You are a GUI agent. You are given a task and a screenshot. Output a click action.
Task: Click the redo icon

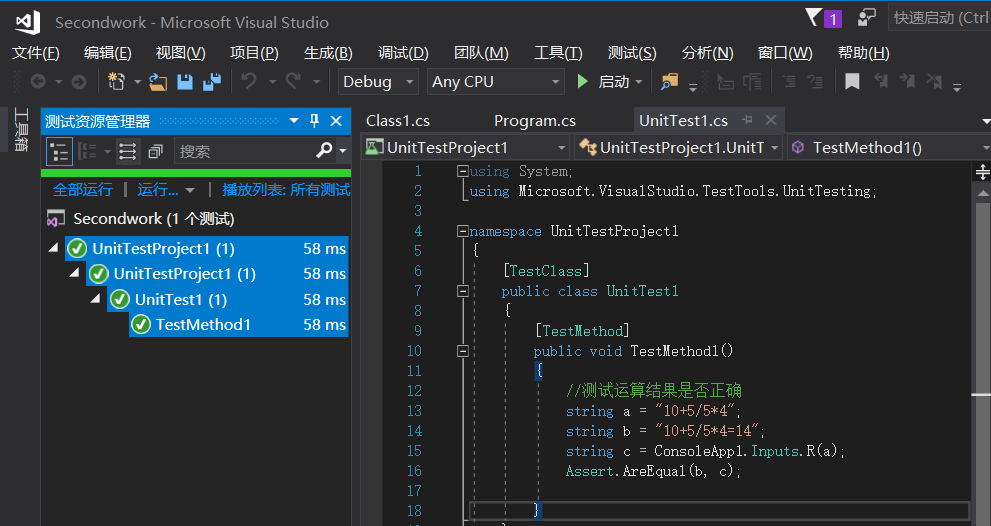pyautogui.click(x=293, y=82)
